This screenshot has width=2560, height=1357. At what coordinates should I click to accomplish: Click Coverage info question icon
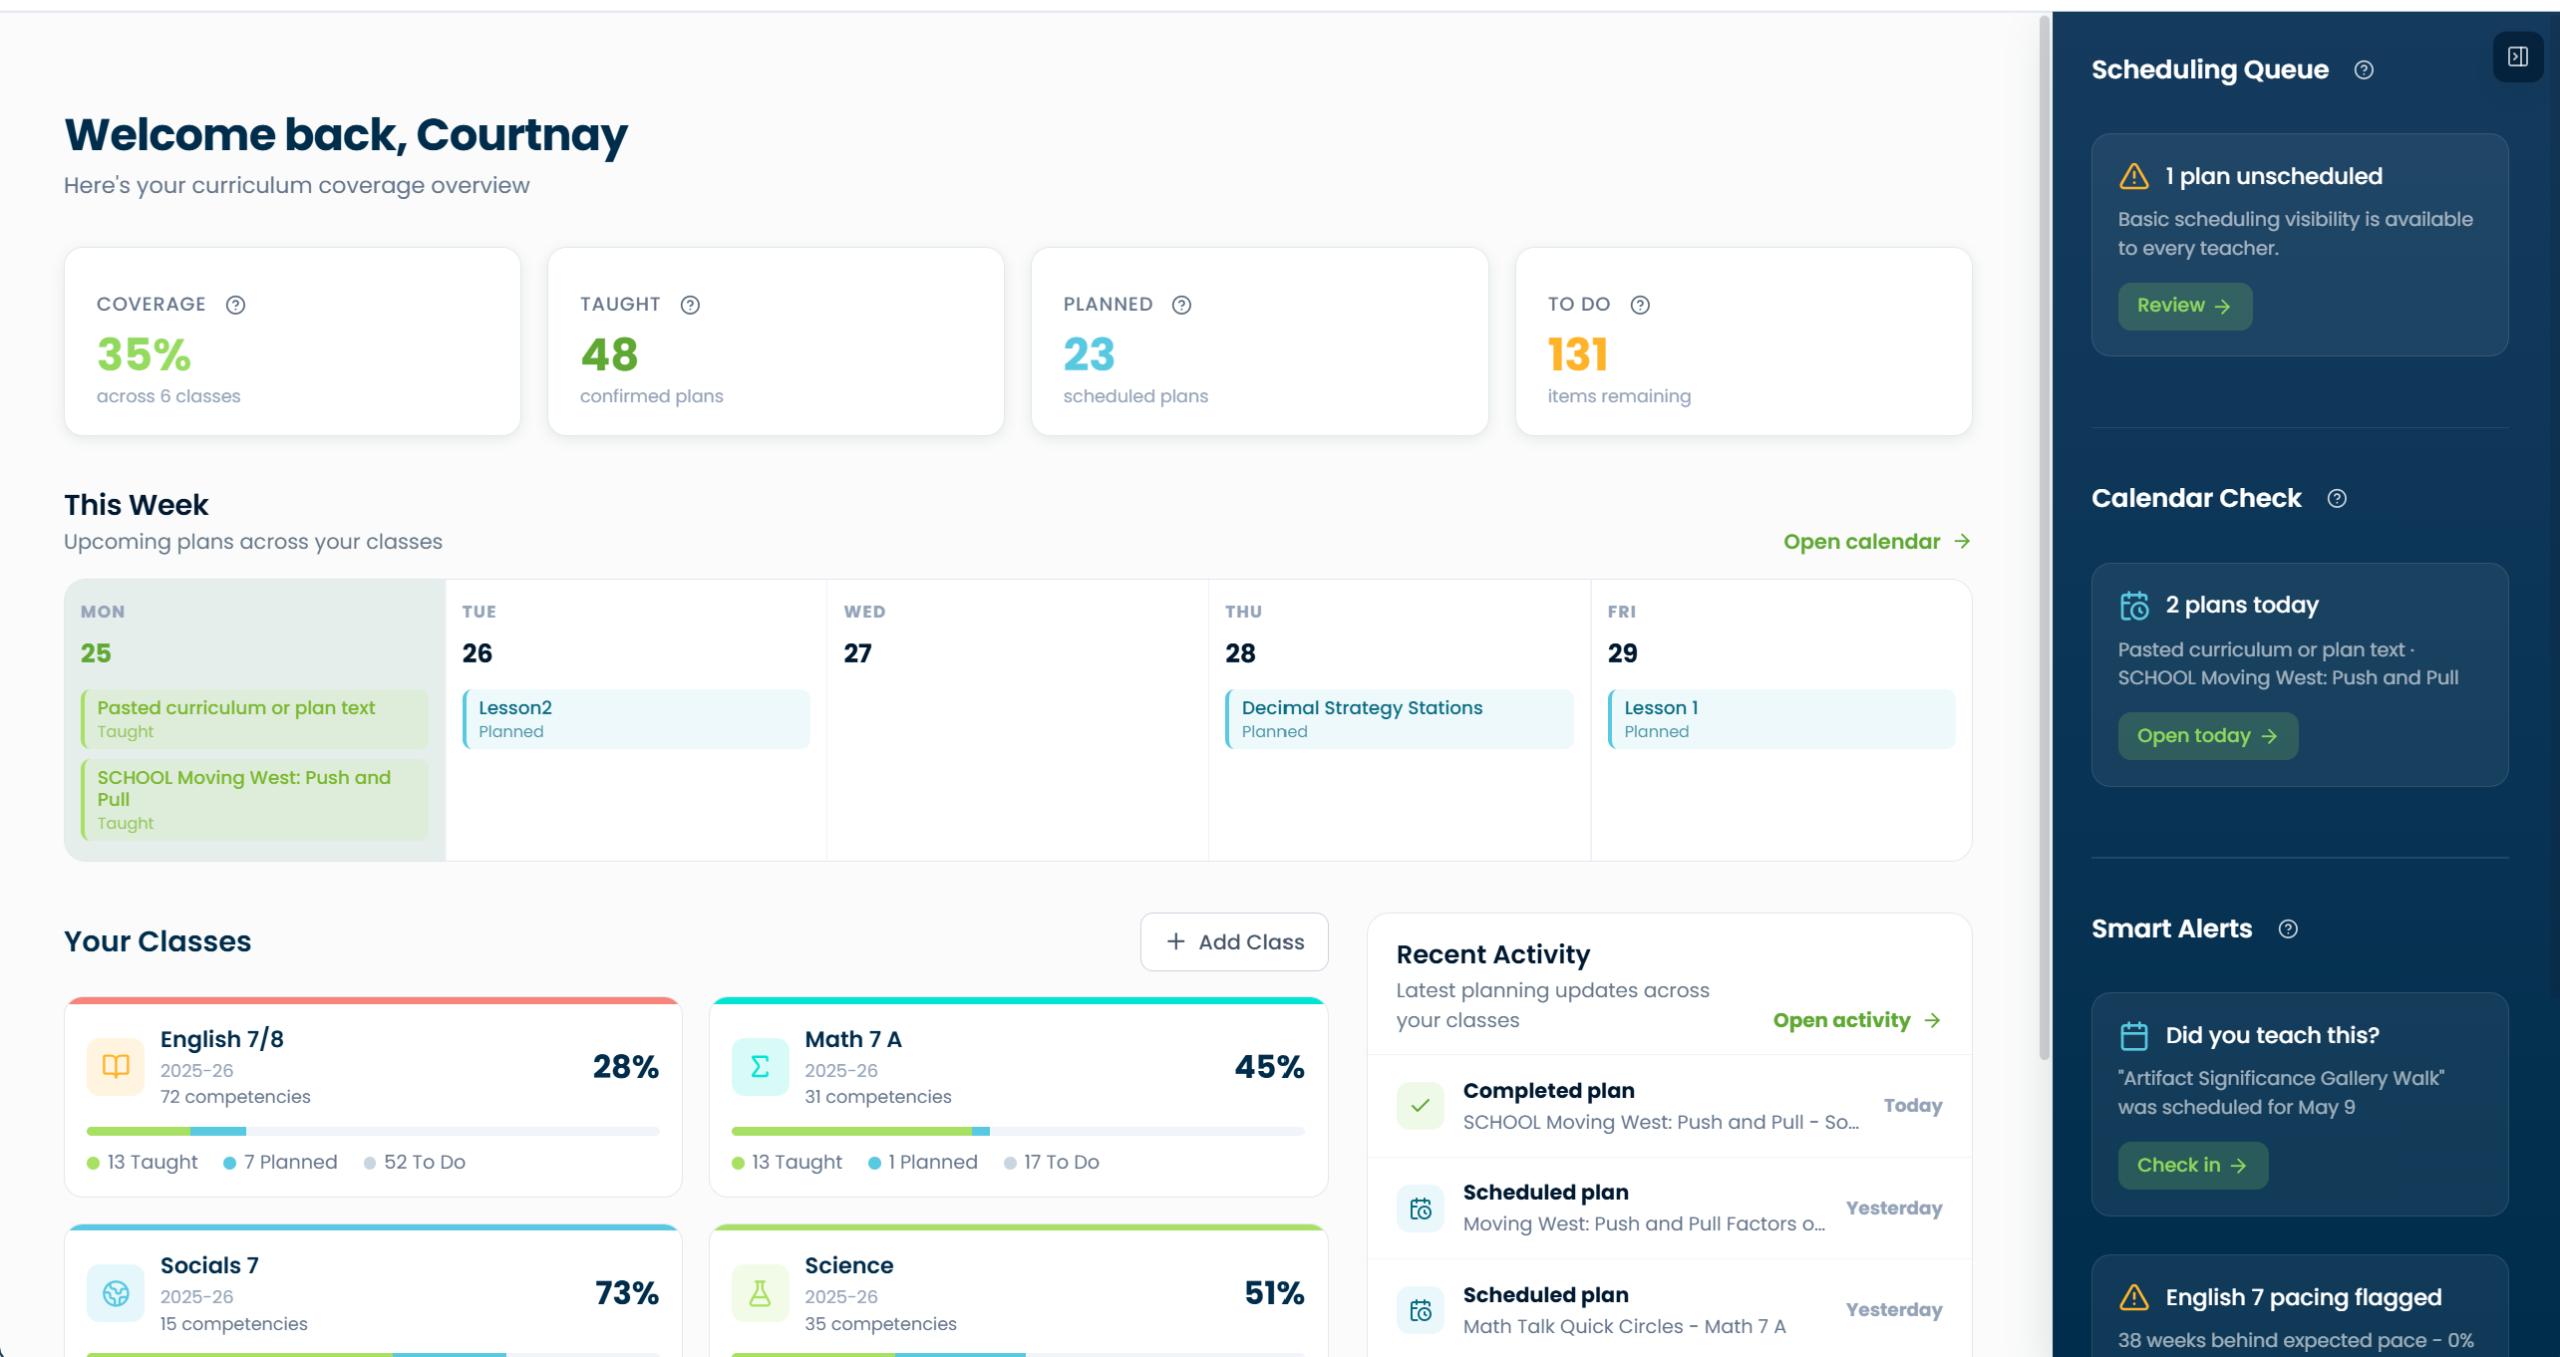click(235, 305)
